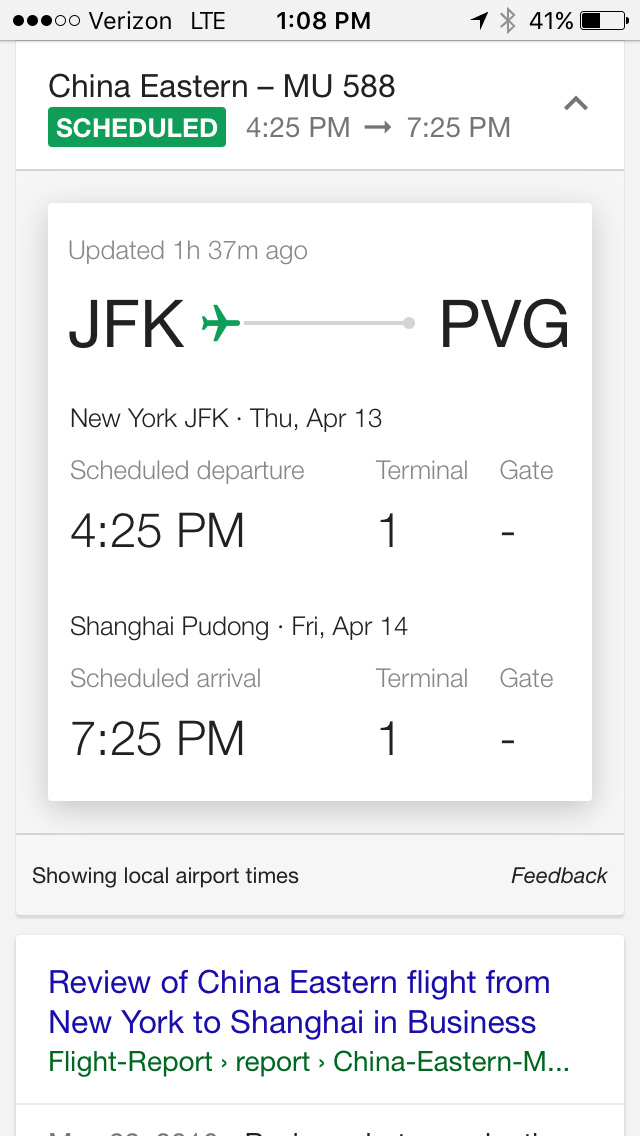The width and height of the screenshot is (640, 1136).
Task: Tap the Flight-Report green URL breadcrumb
Action: [x=308, y=1061]
